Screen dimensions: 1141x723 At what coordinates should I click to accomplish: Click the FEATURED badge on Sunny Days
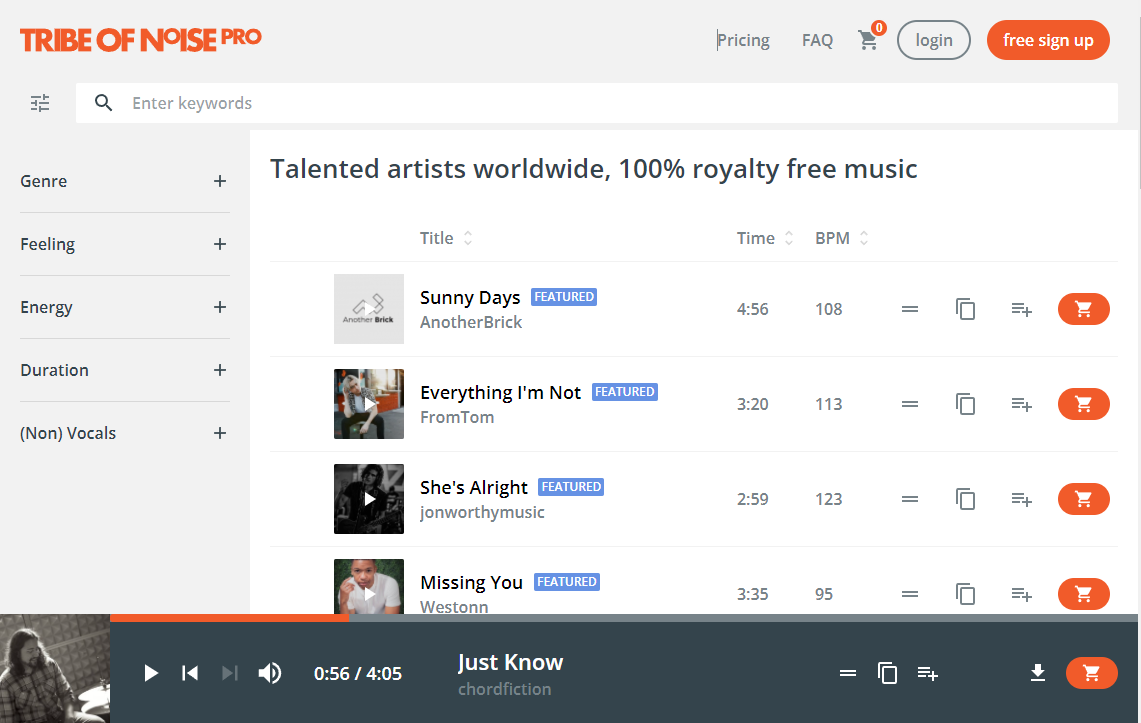tap(564, 297)
